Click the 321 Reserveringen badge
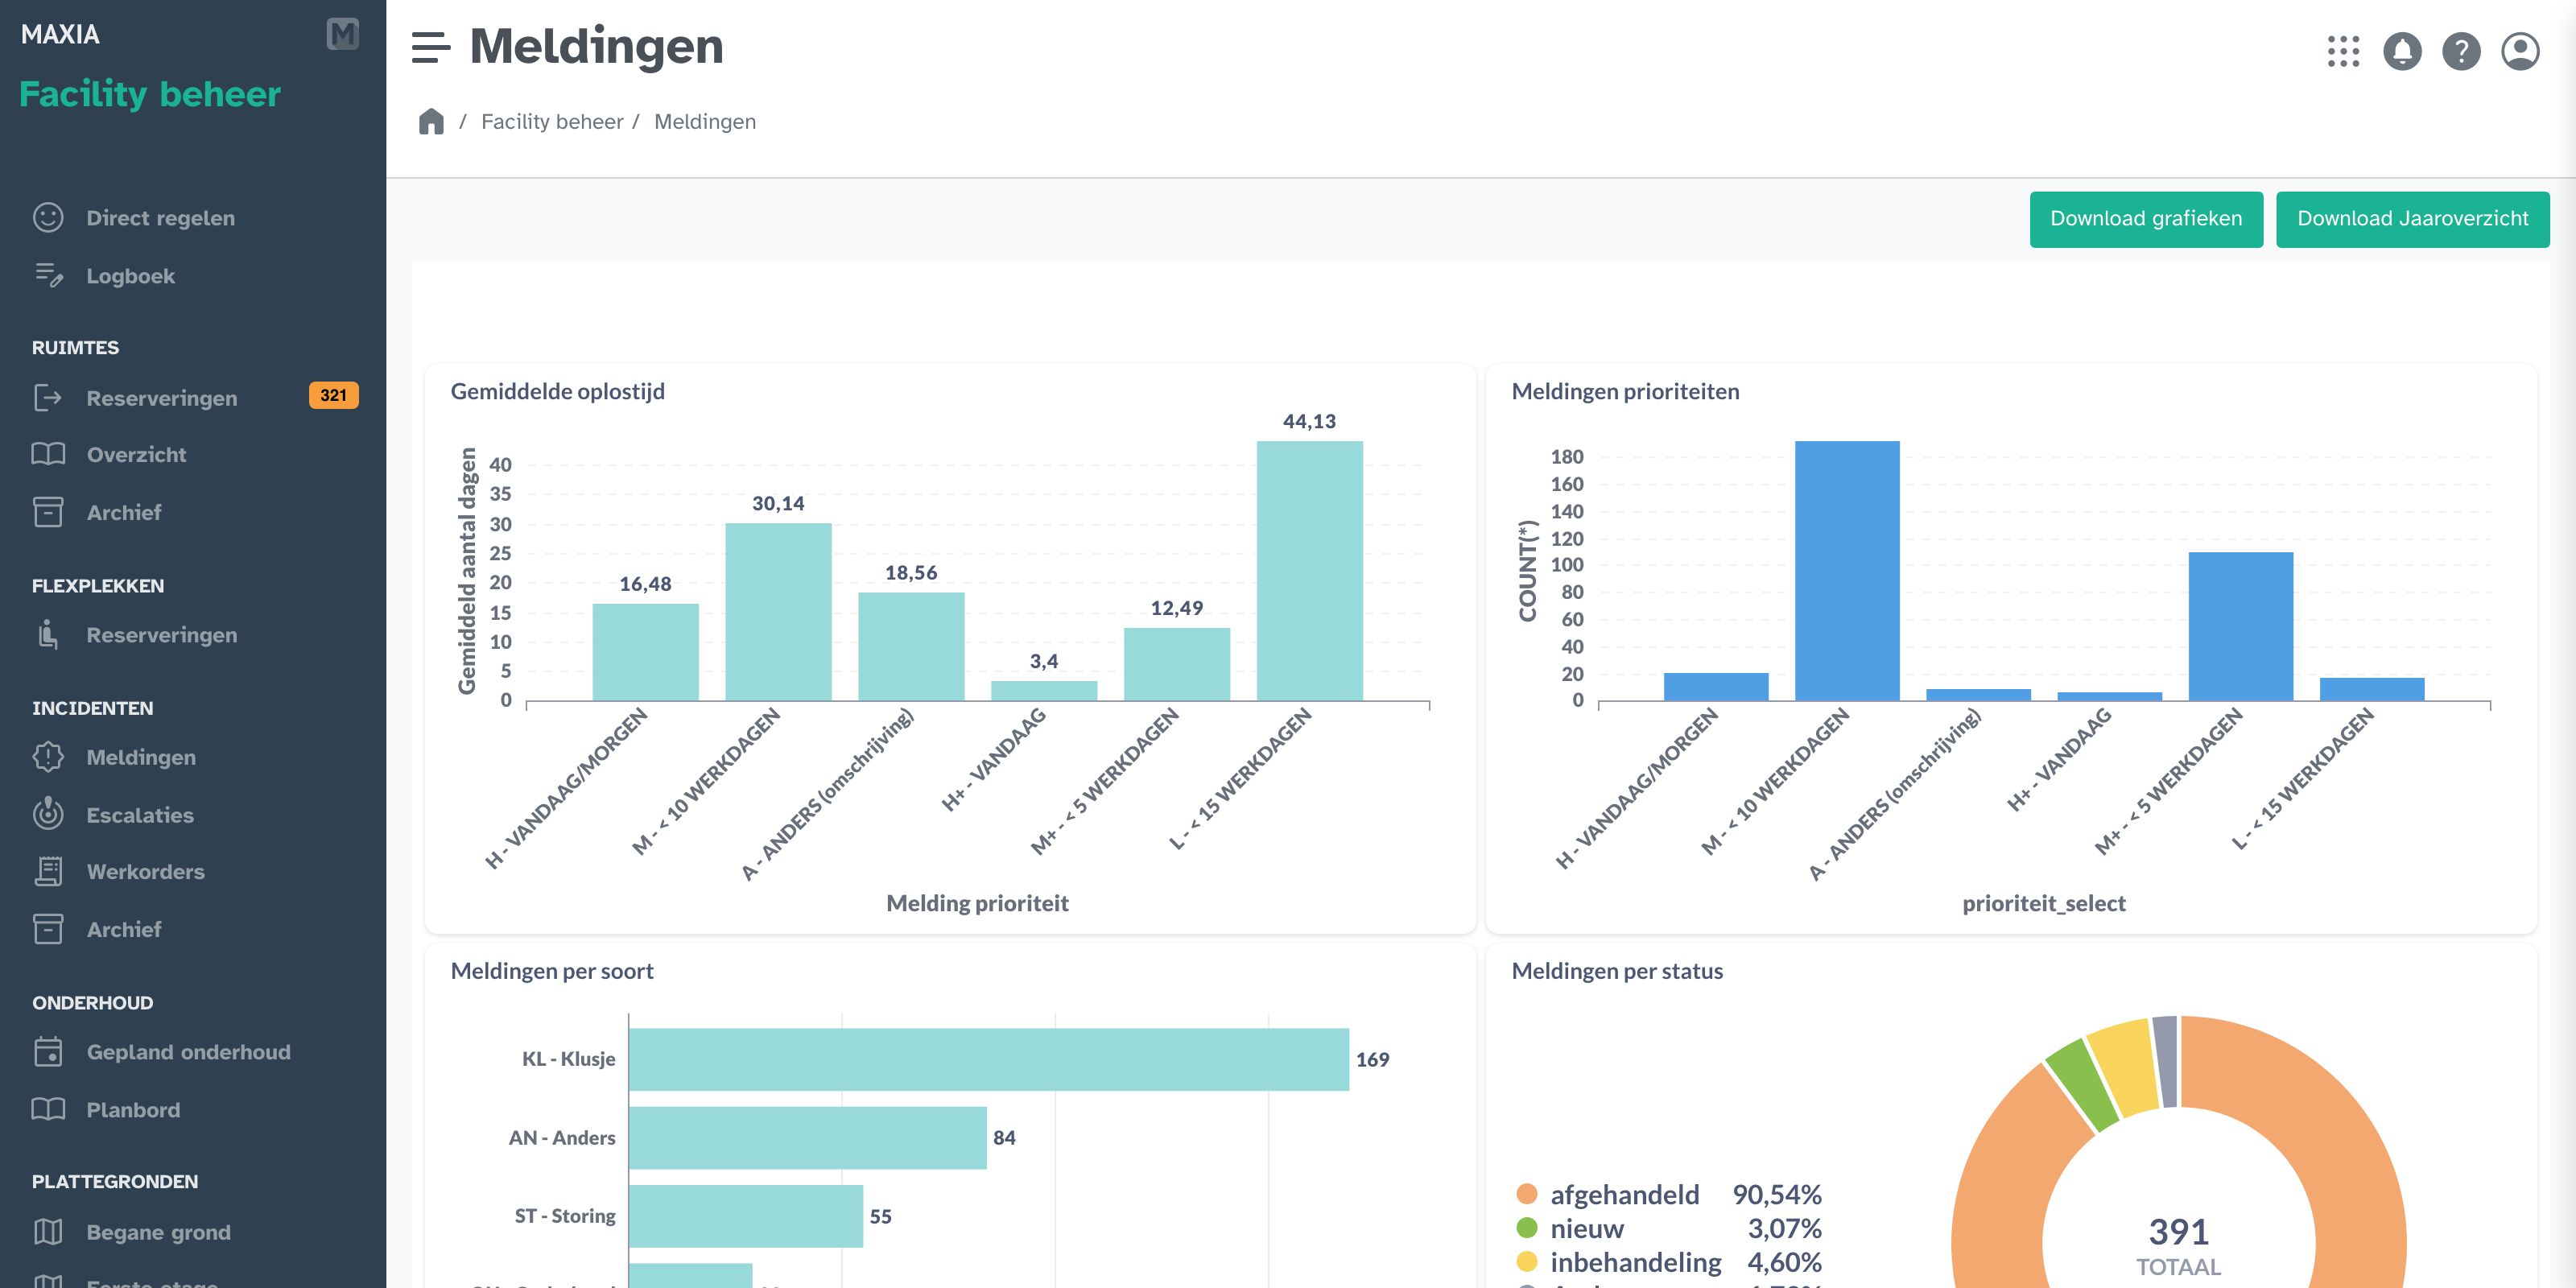This screenshot has width=2576, height=1288. coord(334,396)
